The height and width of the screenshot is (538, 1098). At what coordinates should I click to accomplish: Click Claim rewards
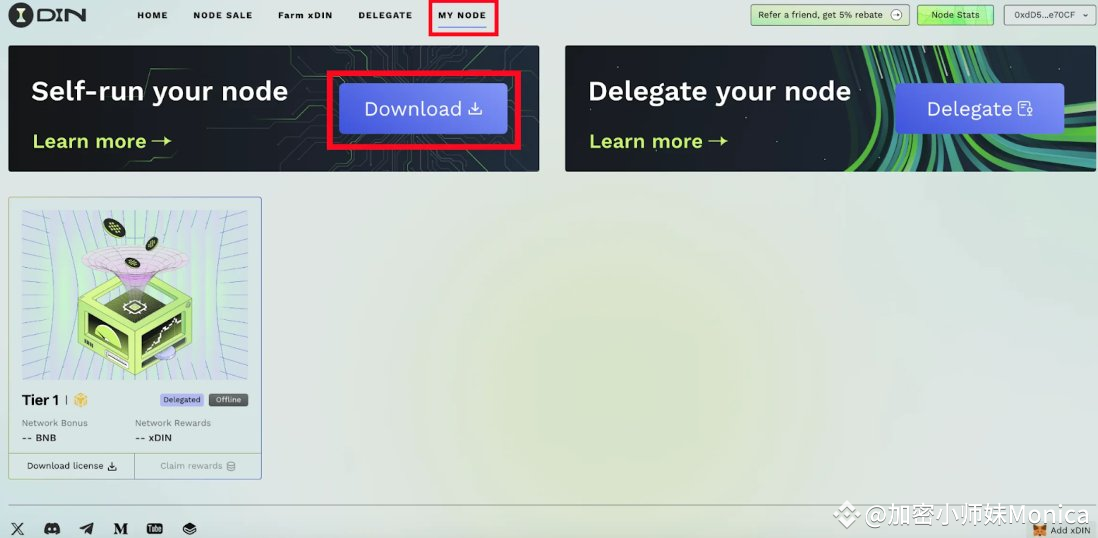197,466
